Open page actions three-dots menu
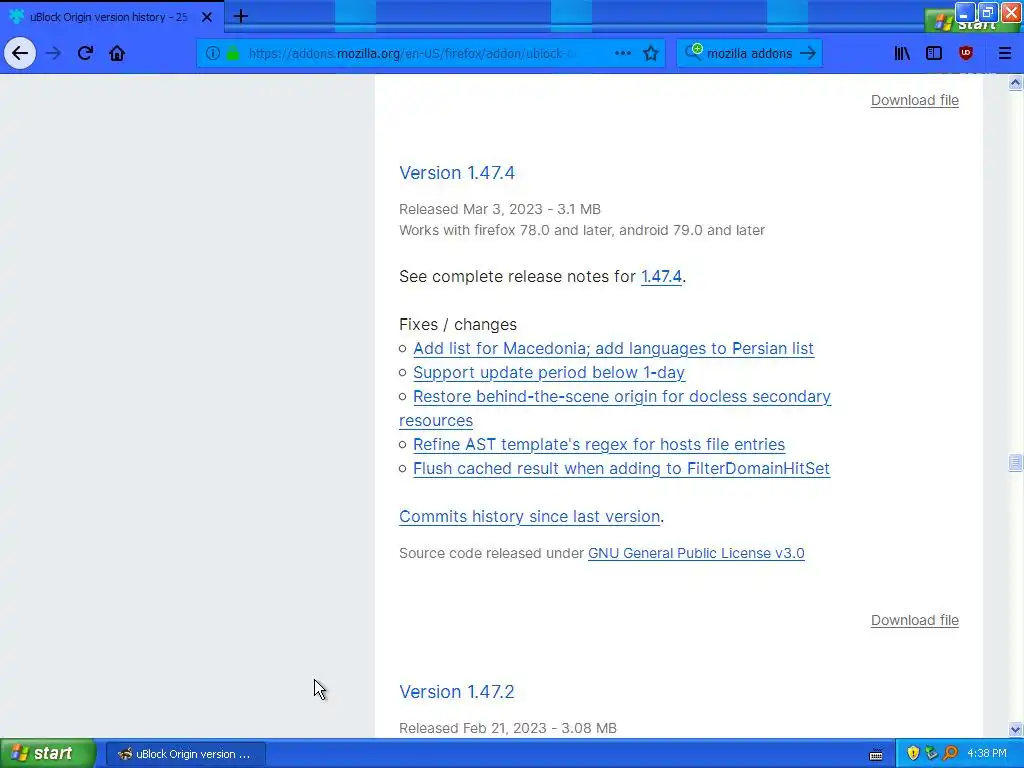This screenshot has height=768, width=1024. (x=623, y=53)
